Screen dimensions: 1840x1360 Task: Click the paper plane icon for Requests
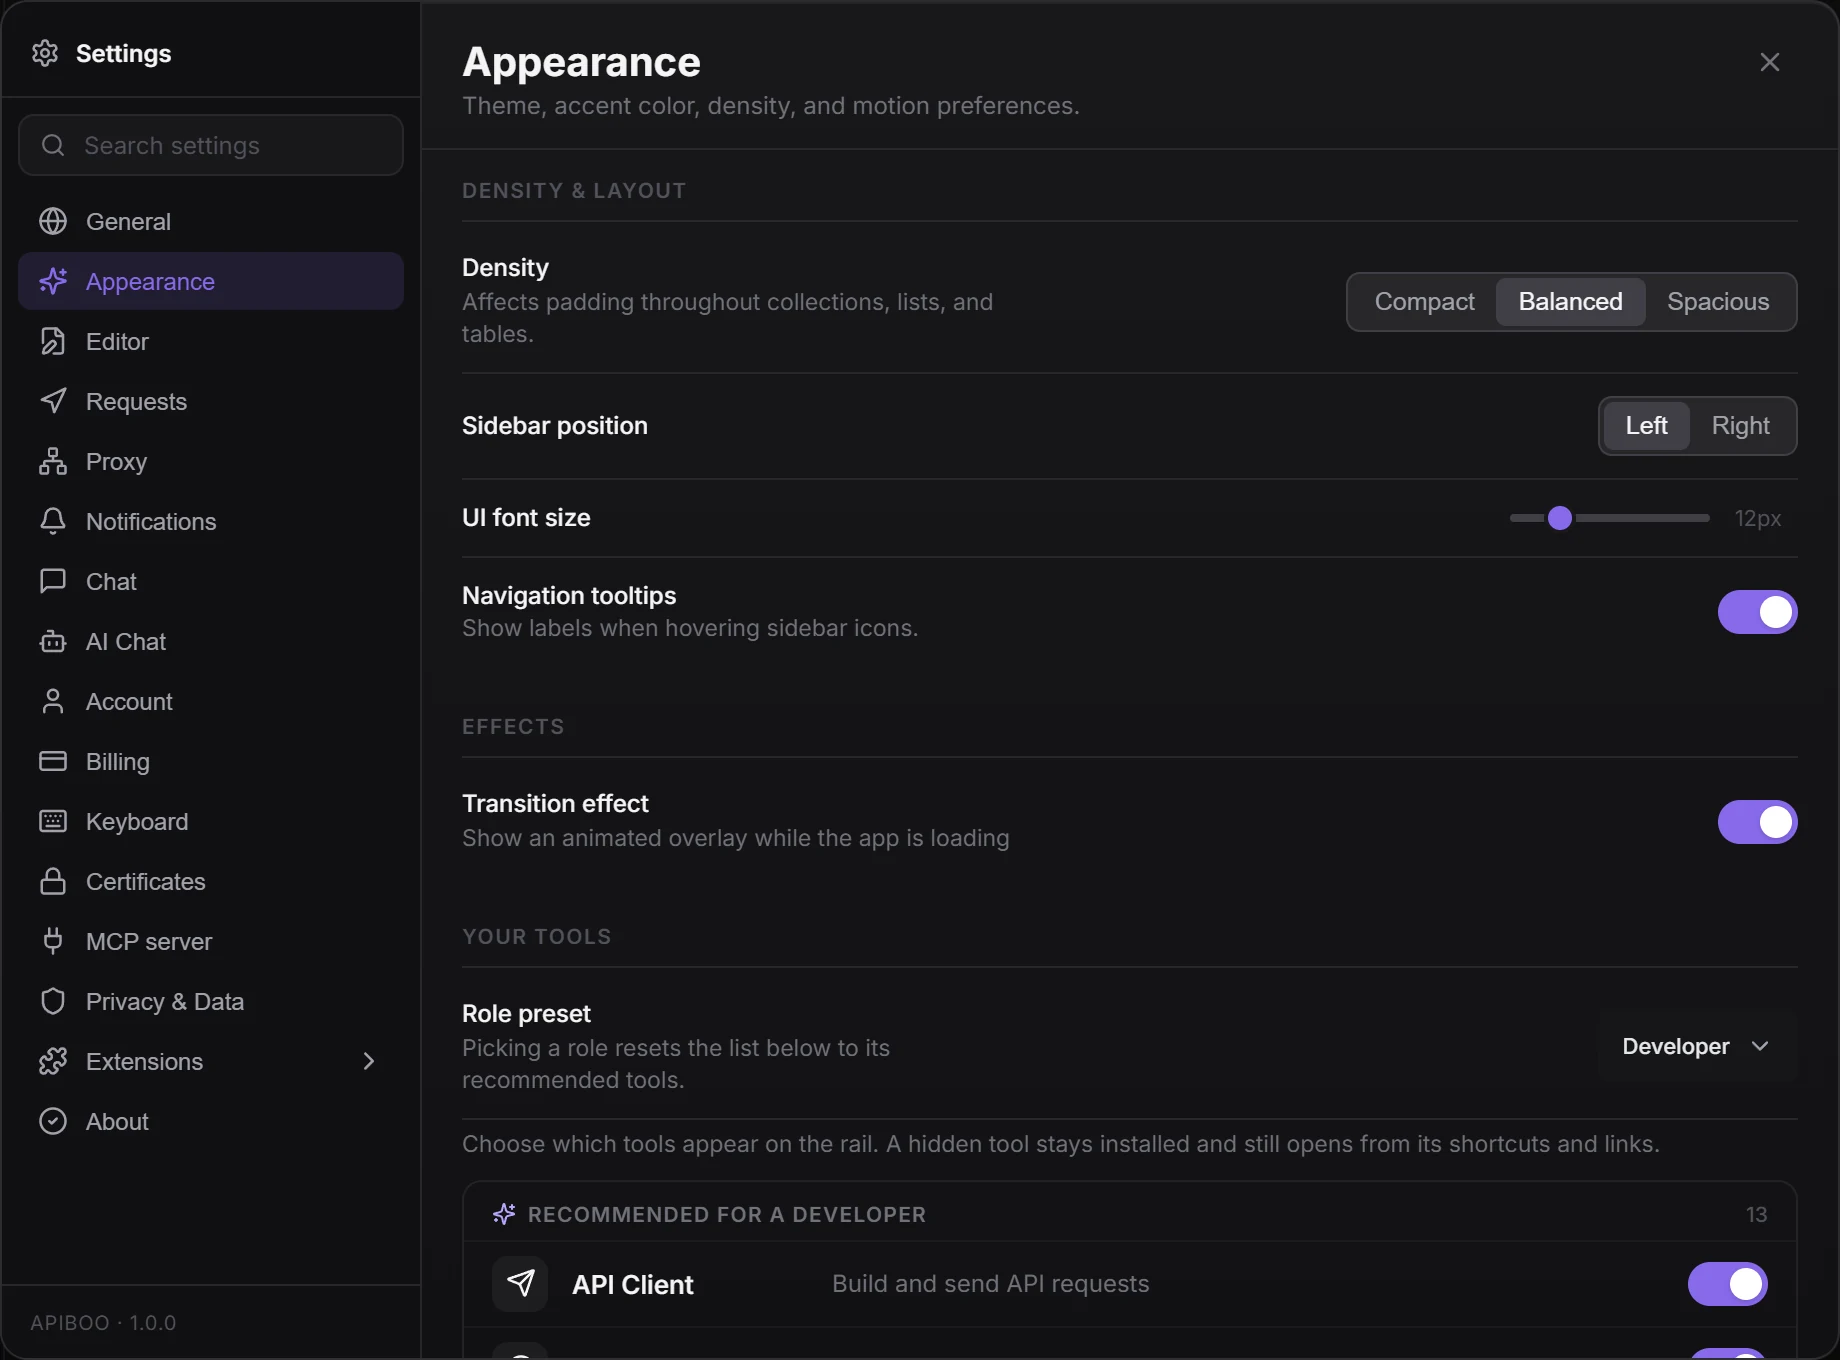pos(53,401)
